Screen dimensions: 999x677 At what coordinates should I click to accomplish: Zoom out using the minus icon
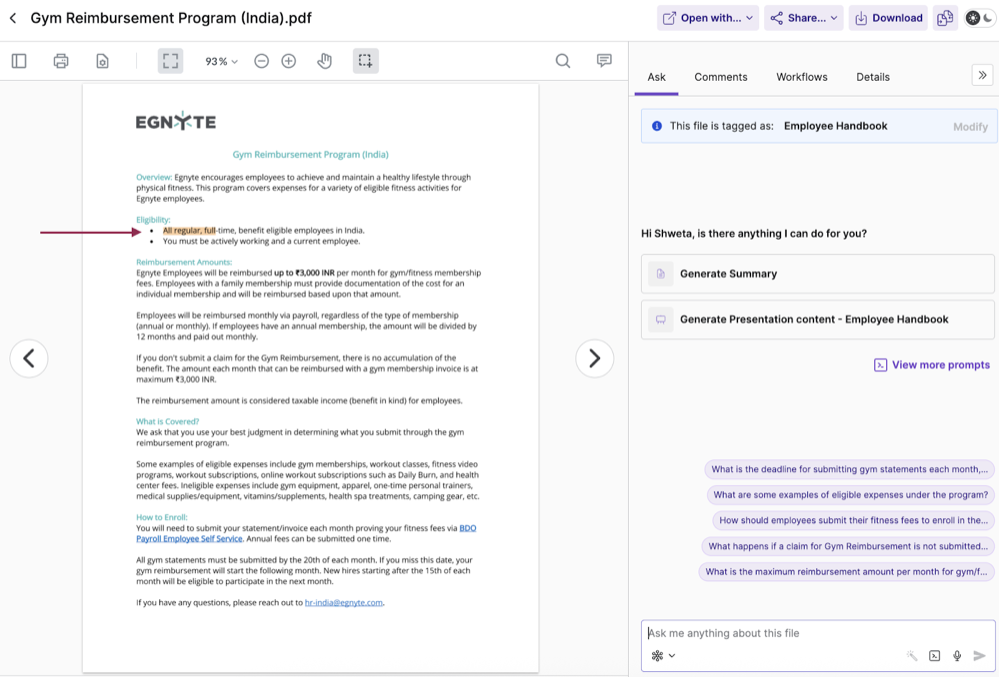point(261,61)
